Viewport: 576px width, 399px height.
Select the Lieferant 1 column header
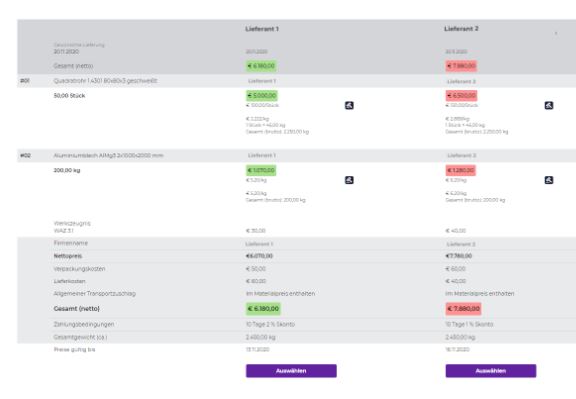pos(262,29)
